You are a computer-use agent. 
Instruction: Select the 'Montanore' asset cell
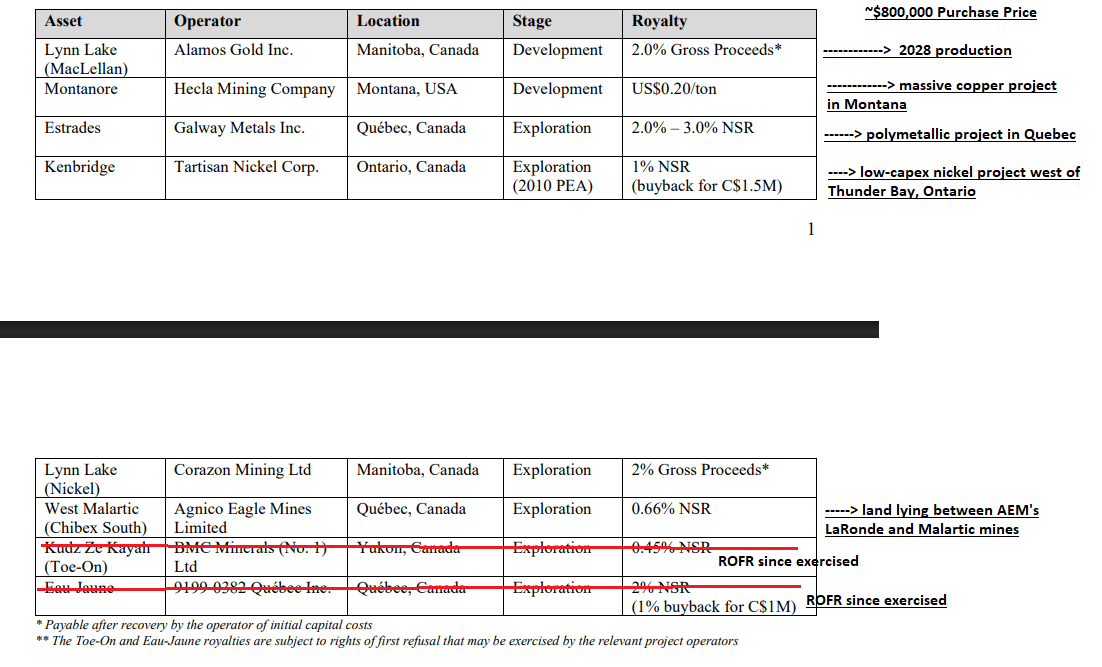coord(101,97)
